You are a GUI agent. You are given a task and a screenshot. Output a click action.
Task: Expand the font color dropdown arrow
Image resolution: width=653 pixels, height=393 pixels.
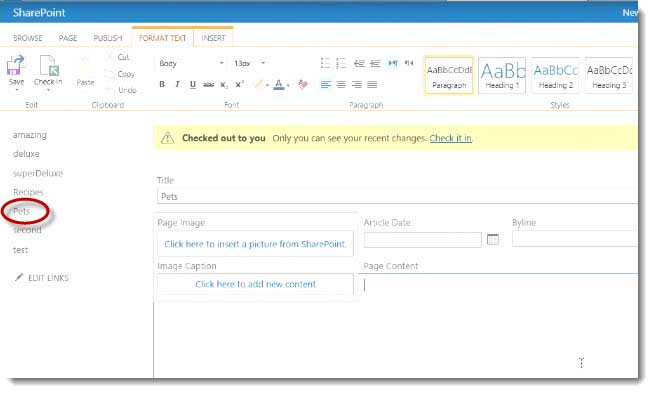coord(288,85)
